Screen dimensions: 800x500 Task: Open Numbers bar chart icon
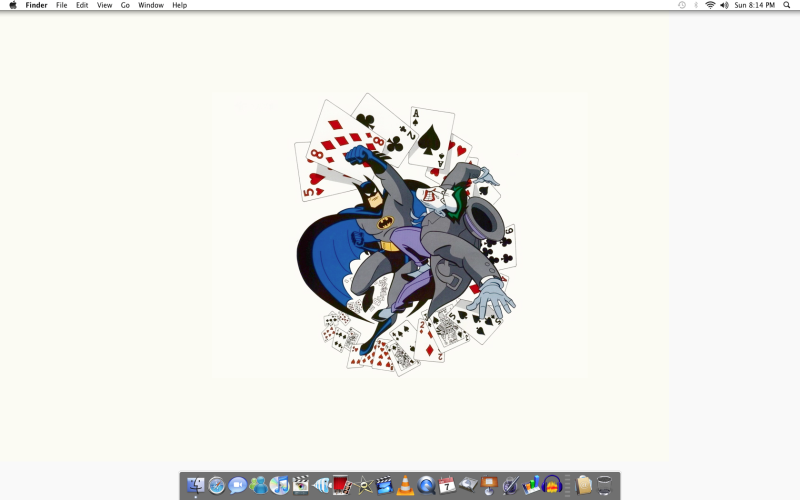coord(531,485)
